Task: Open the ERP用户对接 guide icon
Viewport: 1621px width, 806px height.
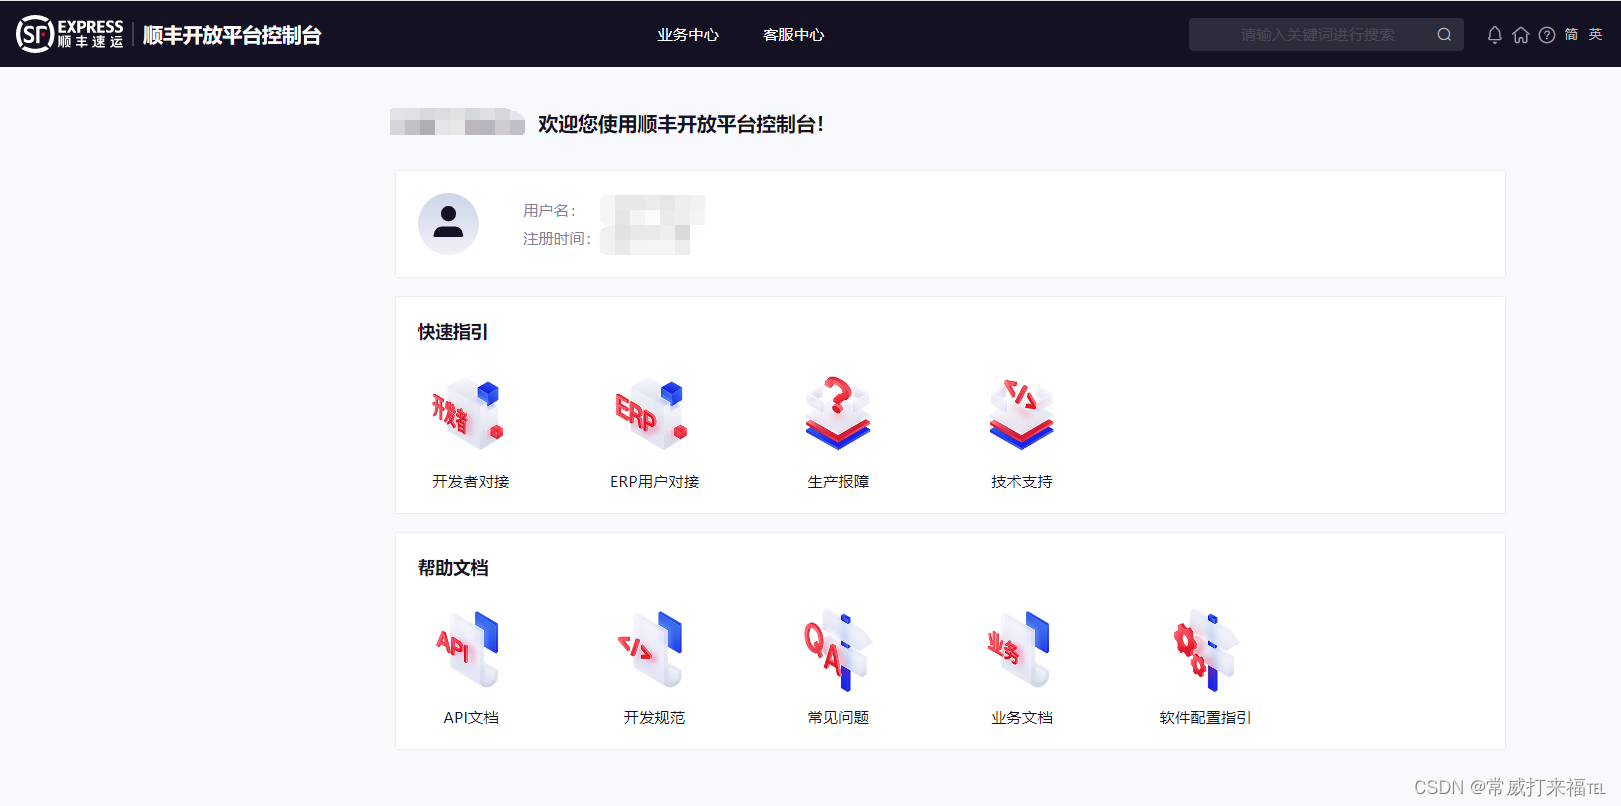Action: click(x=652, y=413)
